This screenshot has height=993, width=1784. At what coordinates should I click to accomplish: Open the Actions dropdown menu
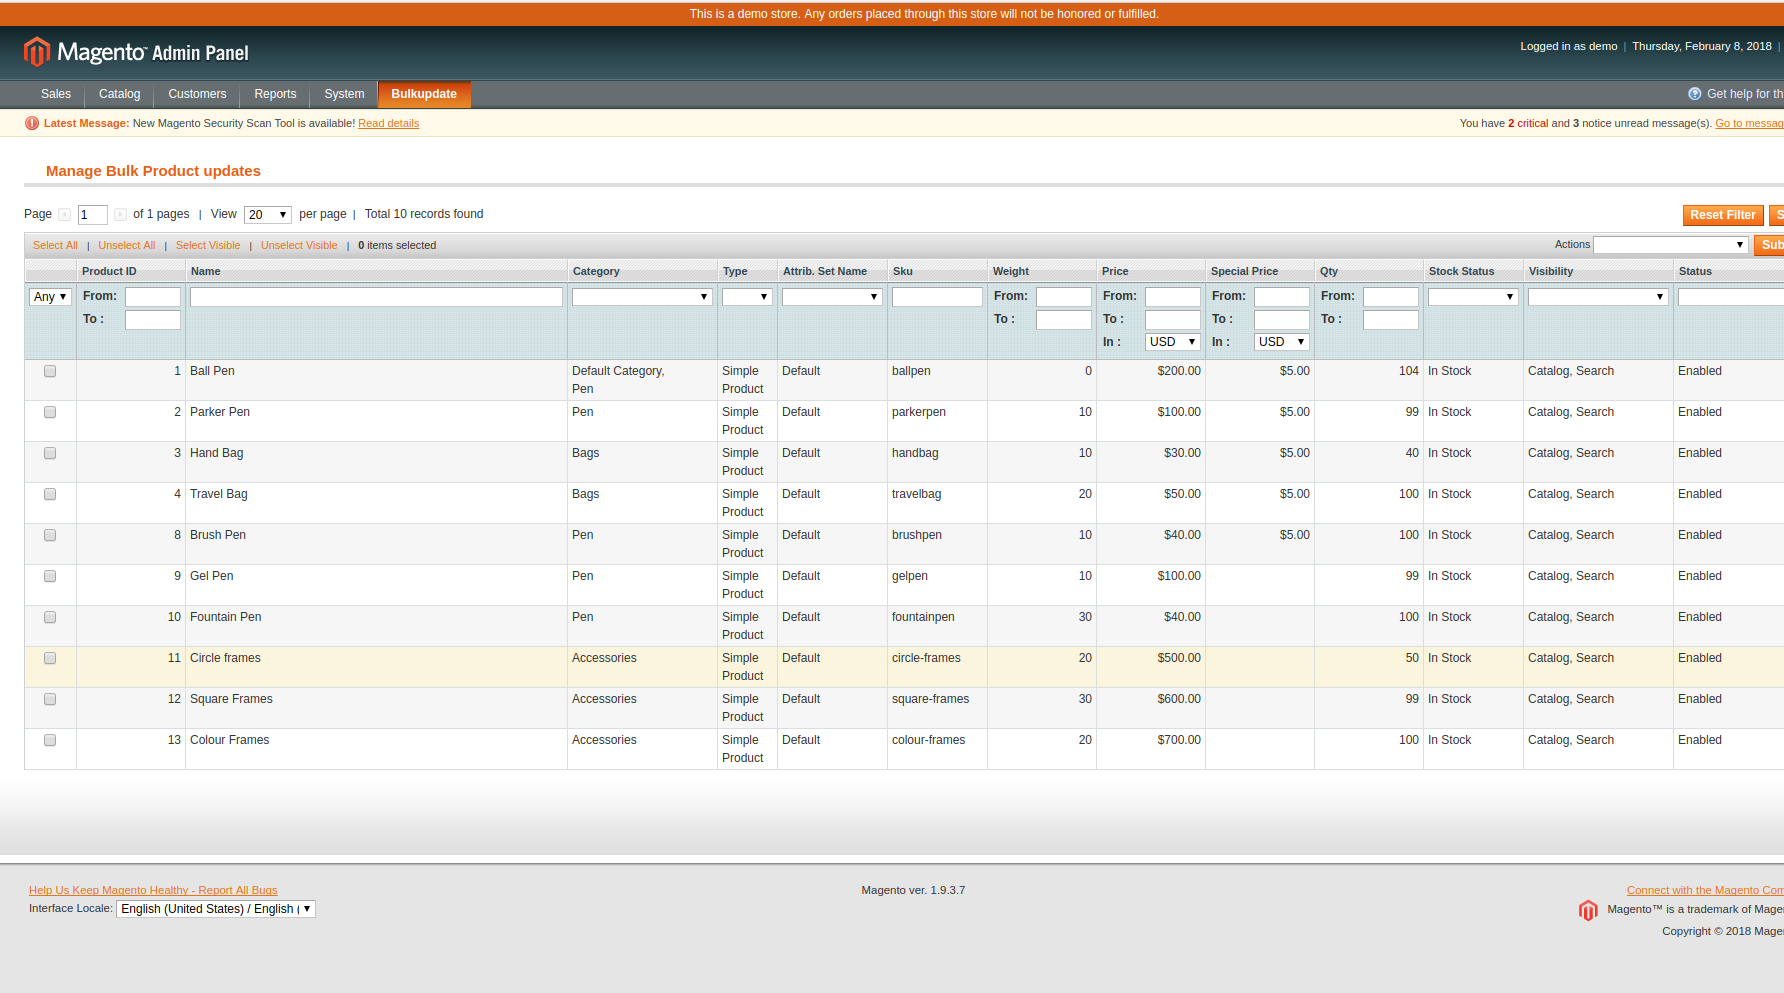pos(1670,245)
